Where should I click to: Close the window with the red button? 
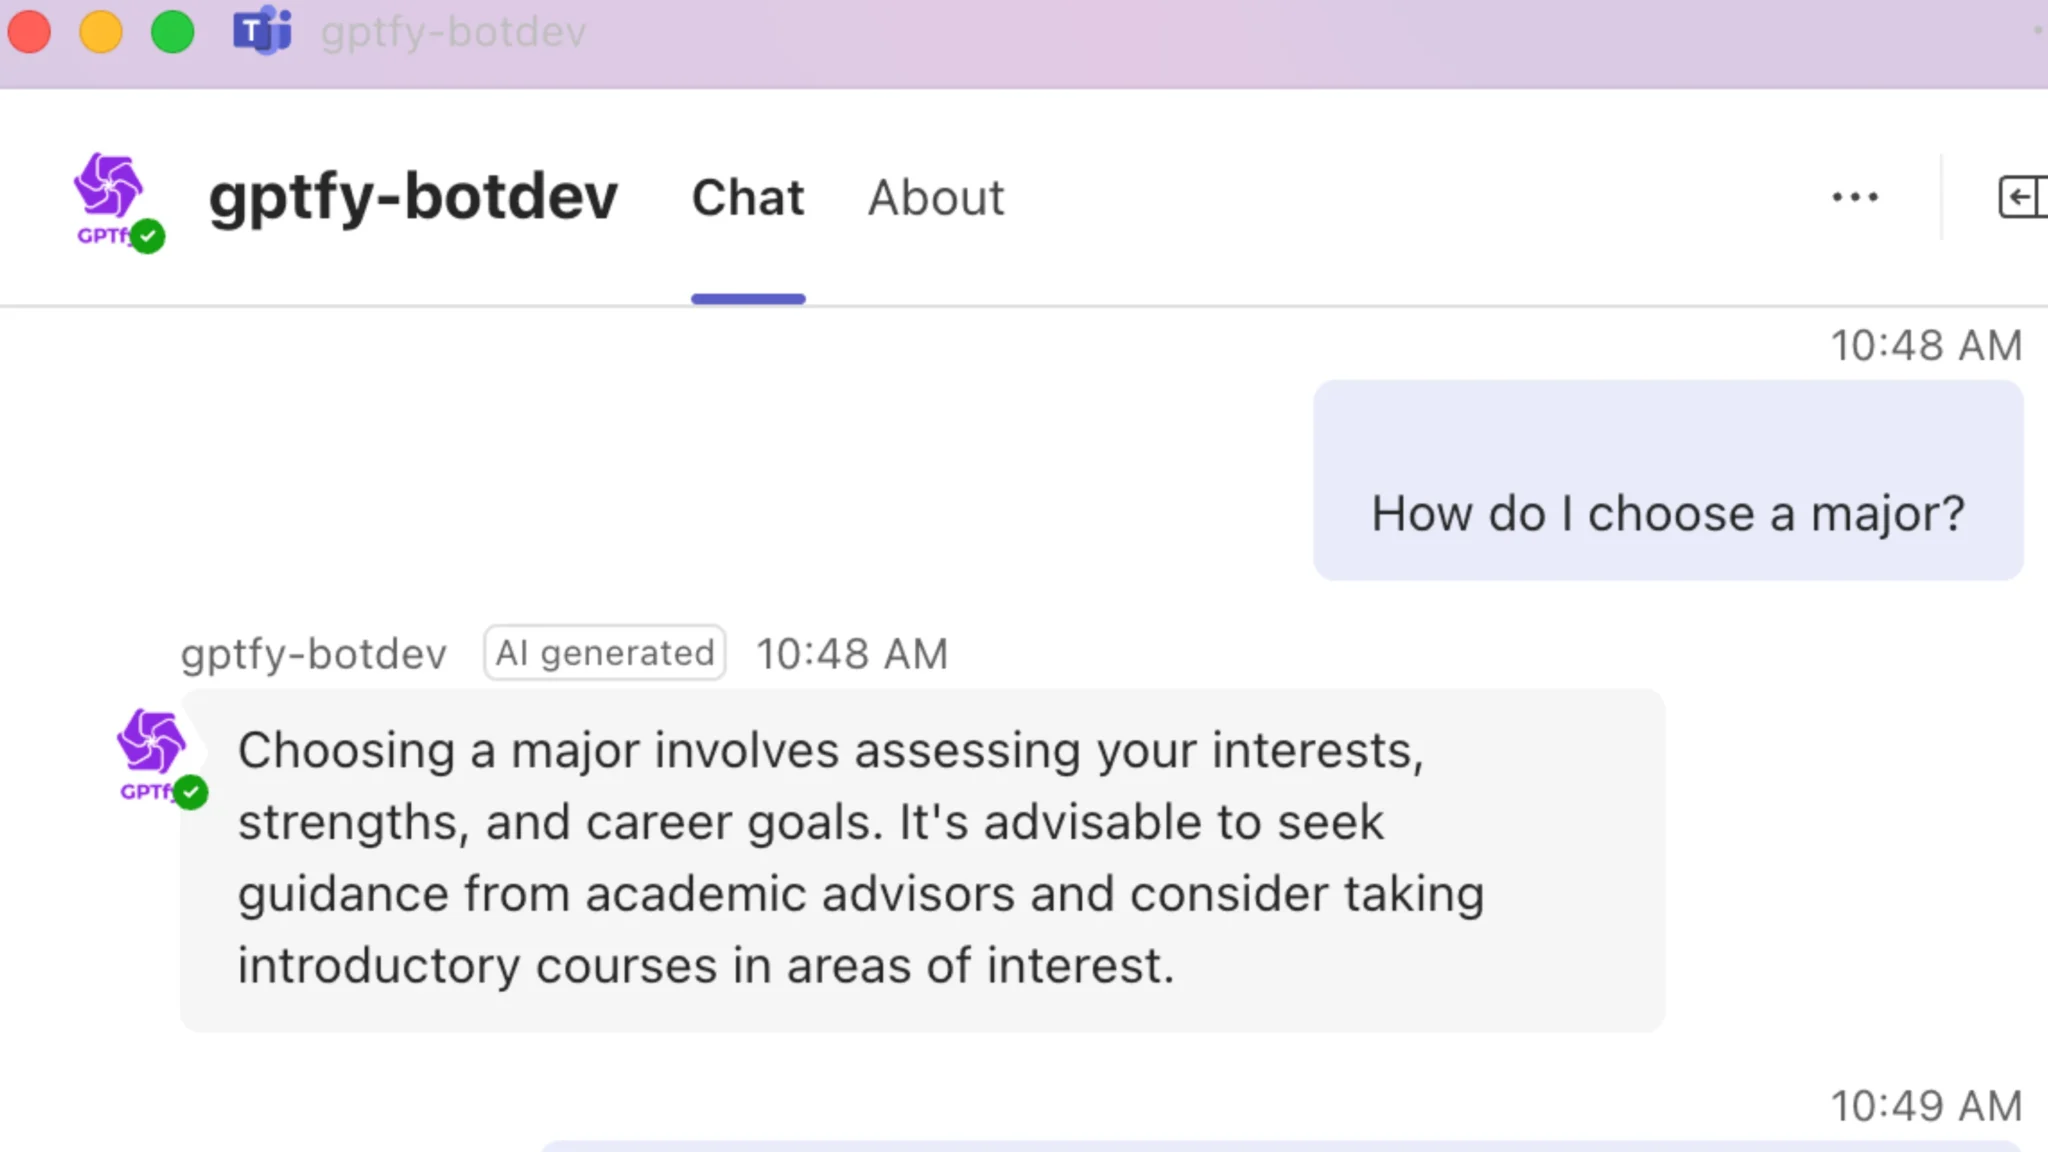pos(30,31)
